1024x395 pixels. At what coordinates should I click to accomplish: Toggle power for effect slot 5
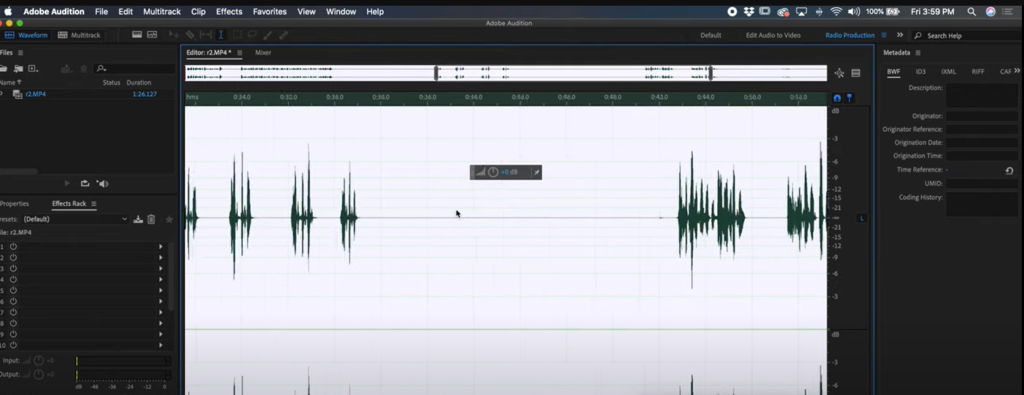(13, 291)
